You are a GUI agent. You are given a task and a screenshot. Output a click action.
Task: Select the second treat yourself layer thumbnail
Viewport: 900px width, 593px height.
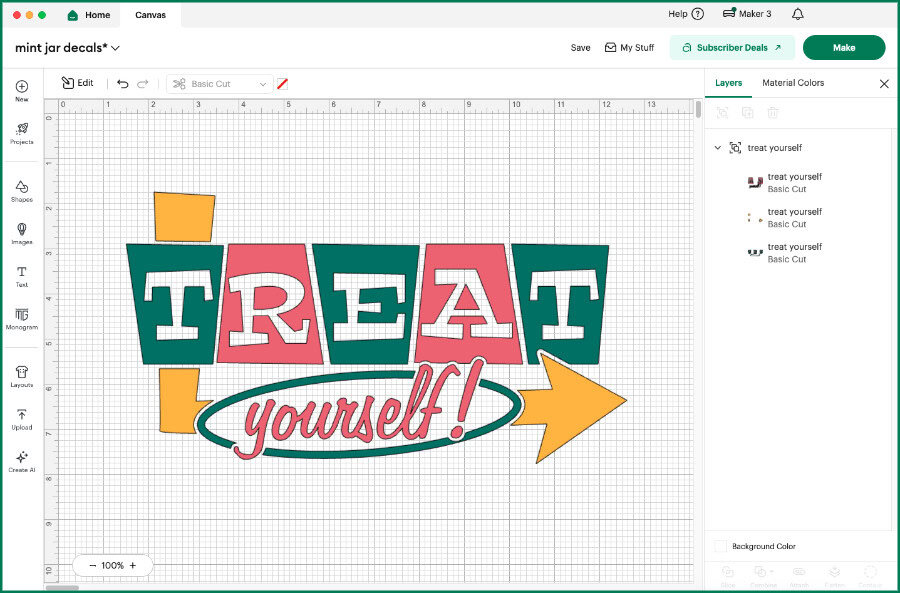[x=754, y=218]
